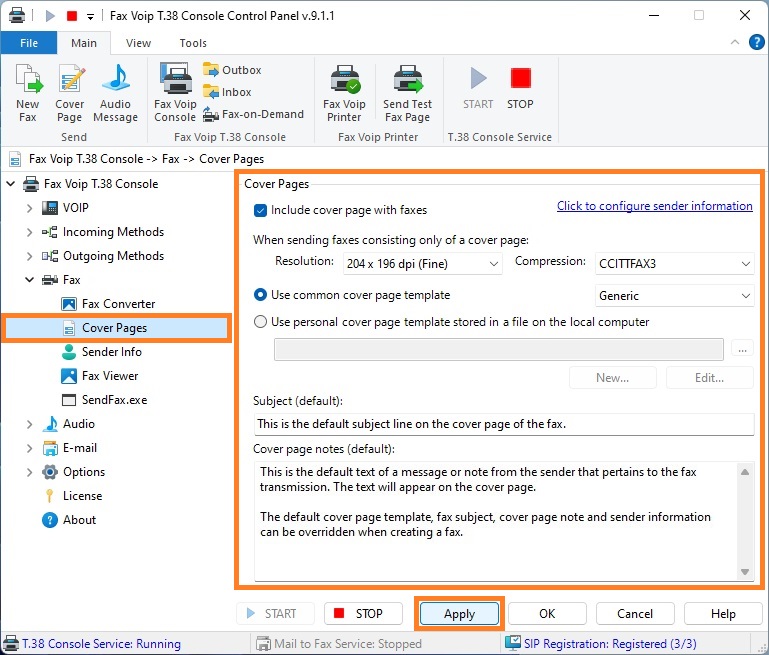The height and width of the screenshot is (655, 769).
Task: Click the Help button
Action: [x=723, y=614]
